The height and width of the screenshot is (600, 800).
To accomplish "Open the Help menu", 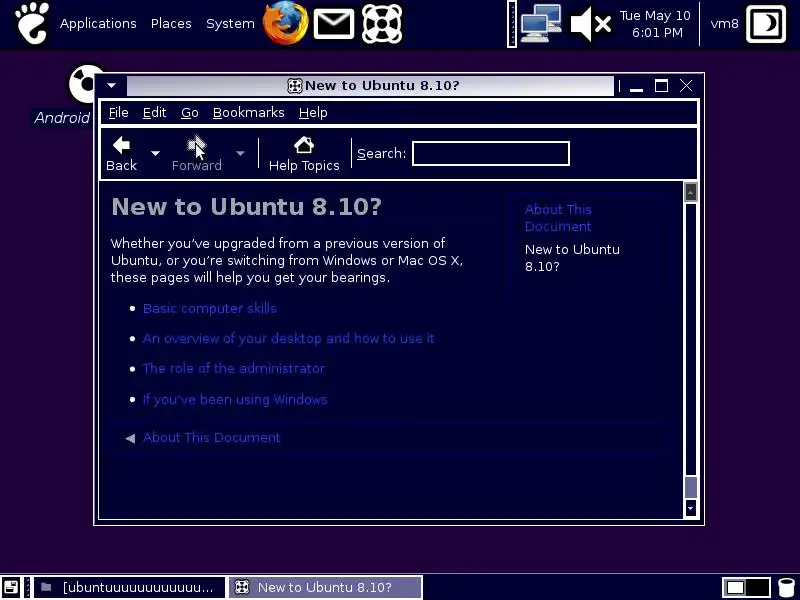I will (x=313, y=113).
